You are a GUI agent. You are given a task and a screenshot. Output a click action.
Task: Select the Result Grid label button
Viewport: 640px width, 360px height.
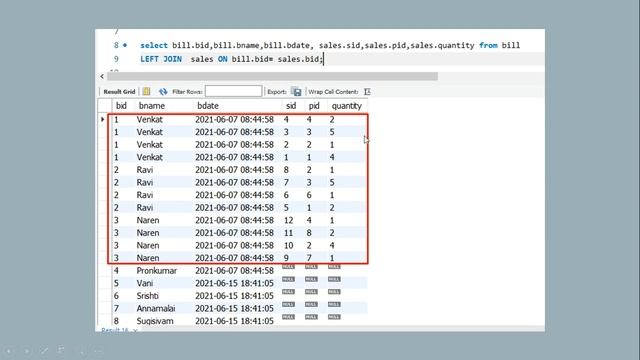click(119, 92)
